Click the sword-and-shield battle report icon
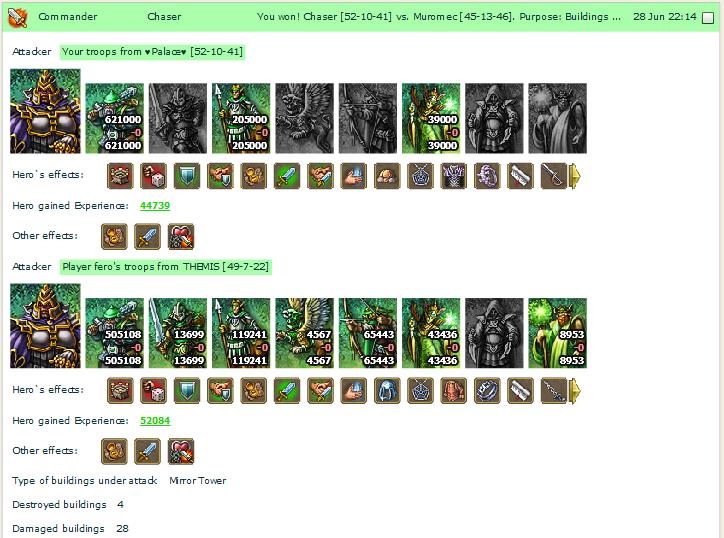The image size is (724, 538). 18,18
